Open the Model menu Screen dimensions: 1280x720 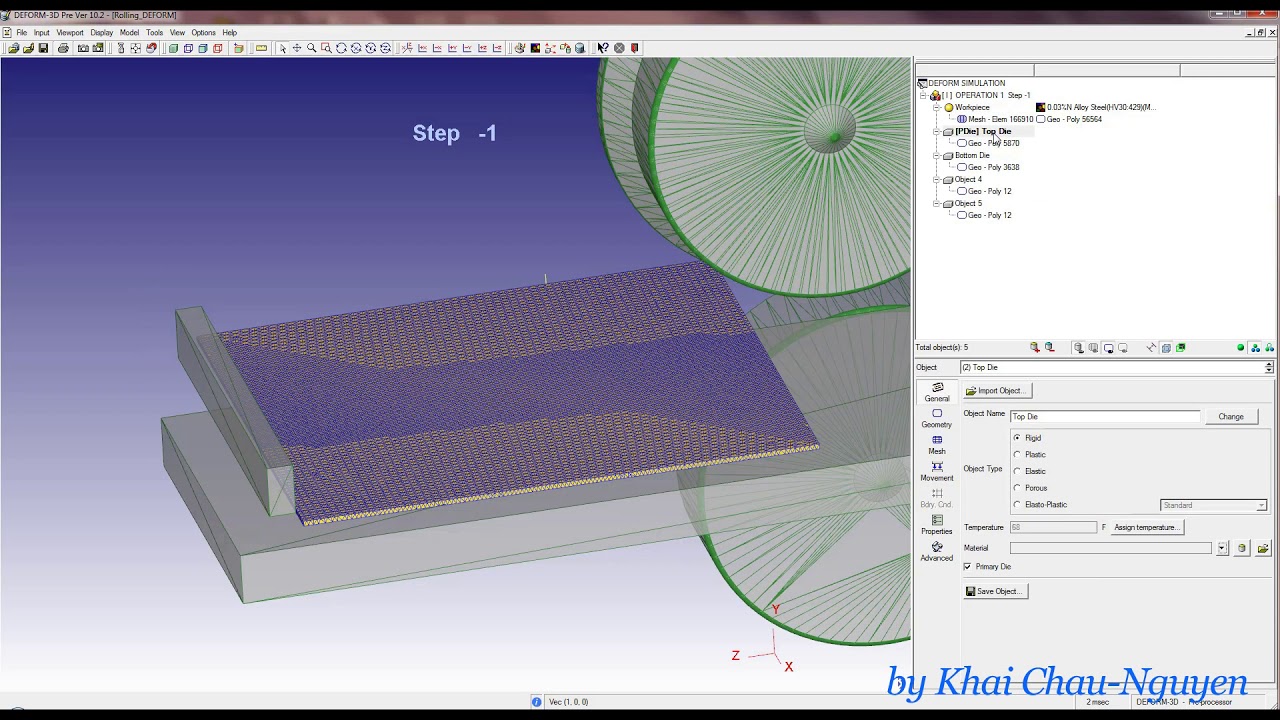coord(129,33)
